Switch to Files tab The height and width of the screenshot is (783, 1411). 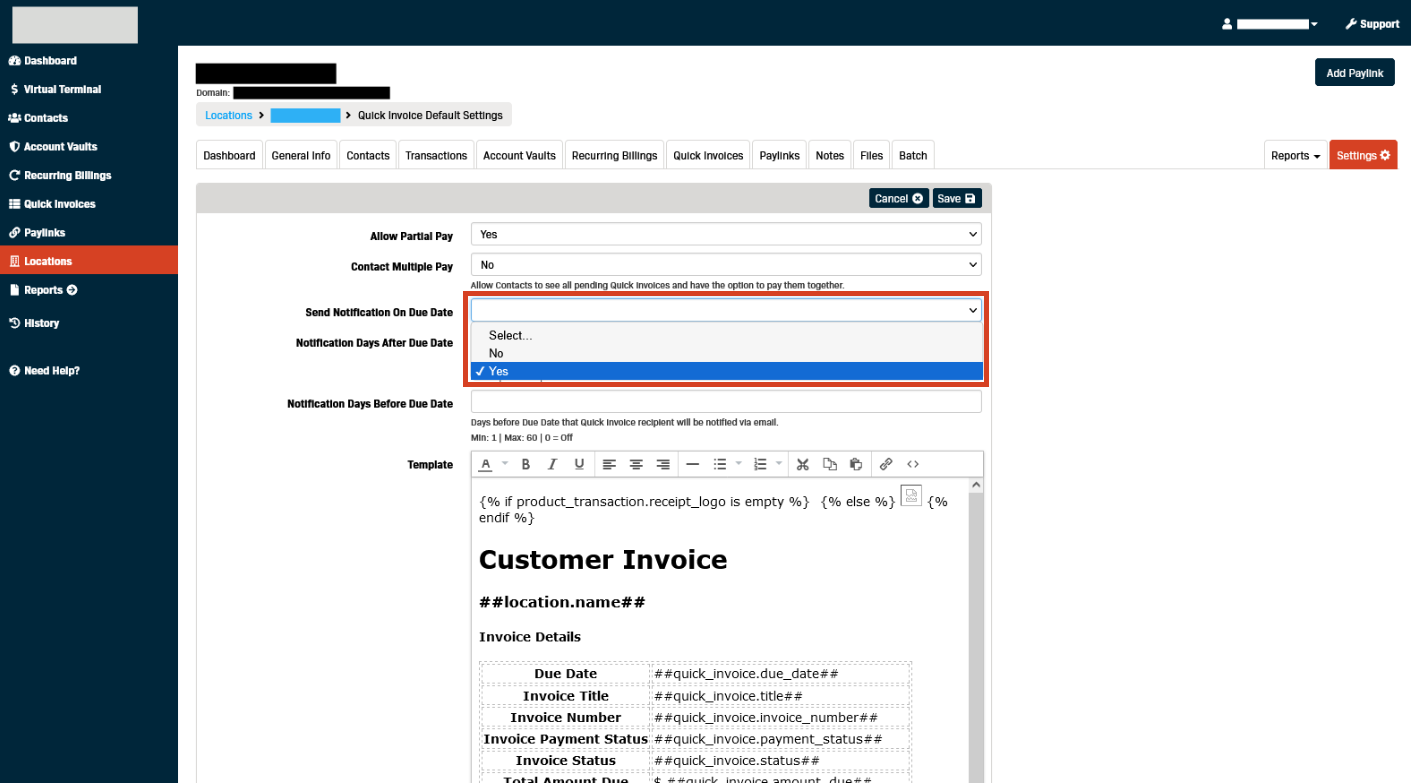click(872, 155)
